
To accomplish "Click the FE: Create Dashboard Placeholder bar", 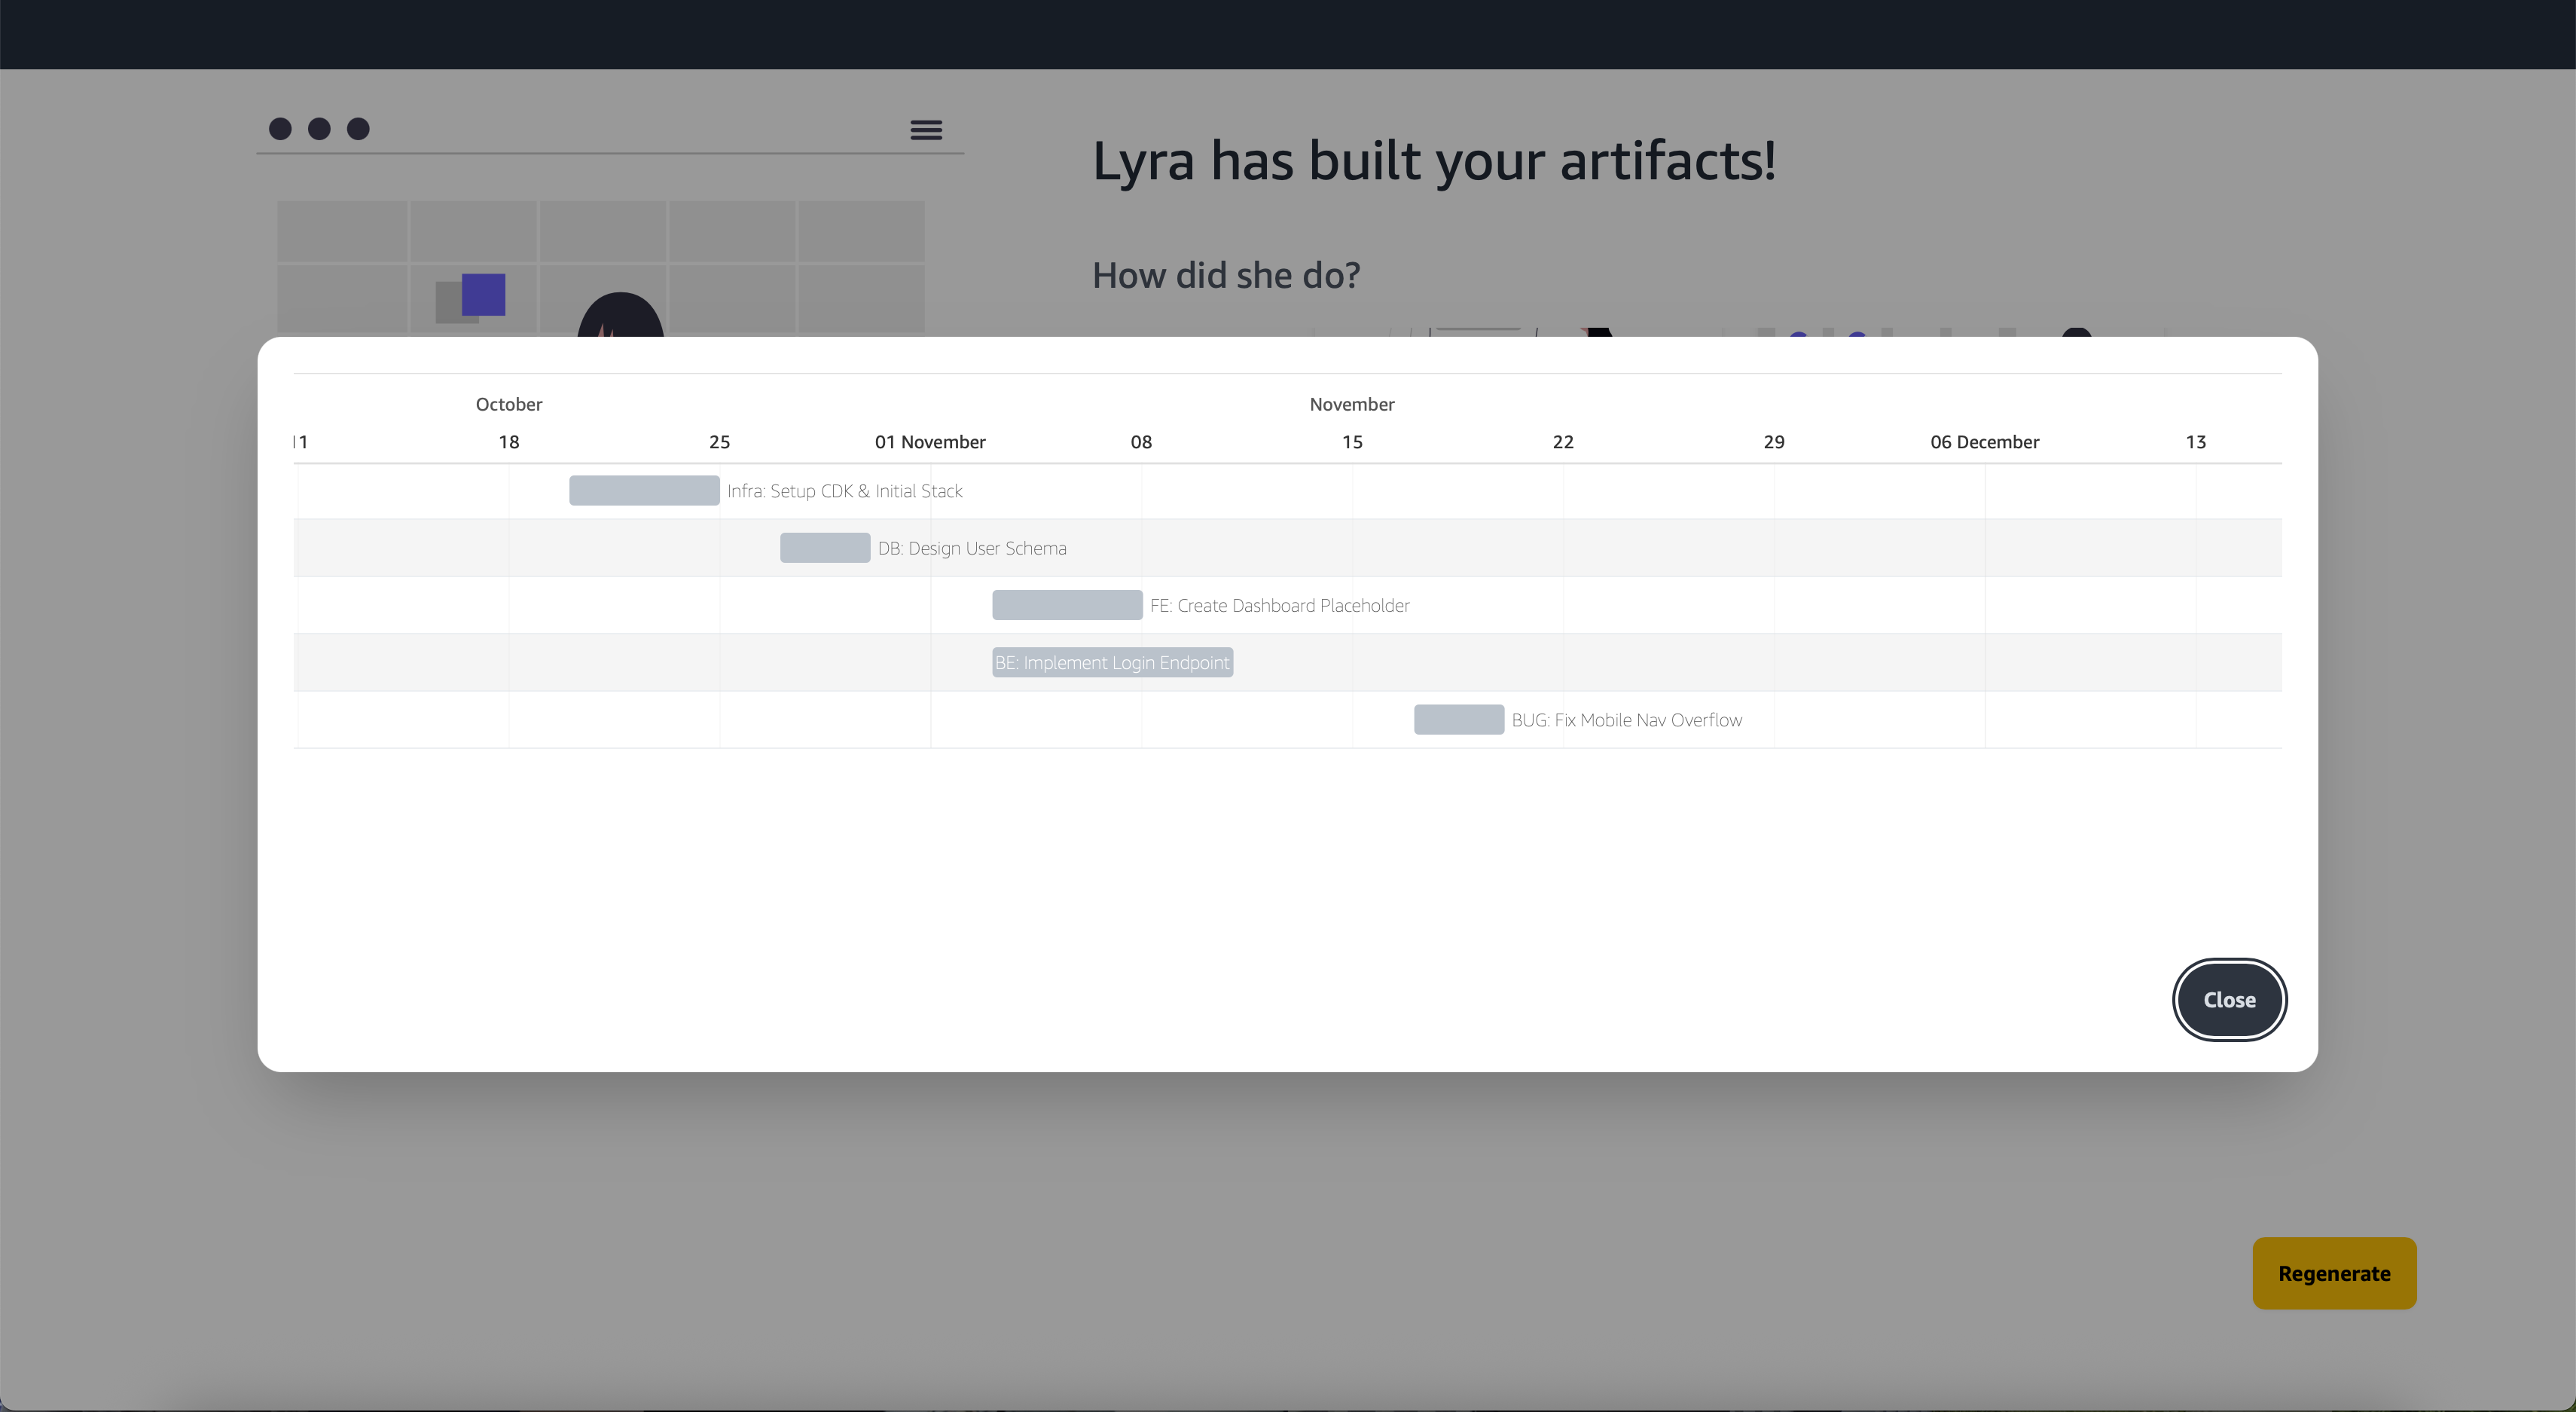I will (x=1066, y=604).
